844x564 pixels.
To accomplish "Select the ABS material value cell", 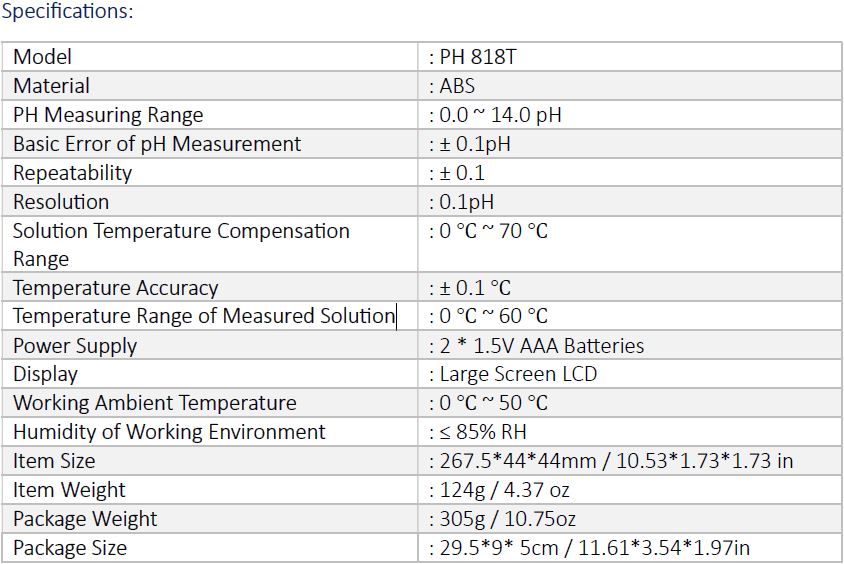I will [630, 86].
